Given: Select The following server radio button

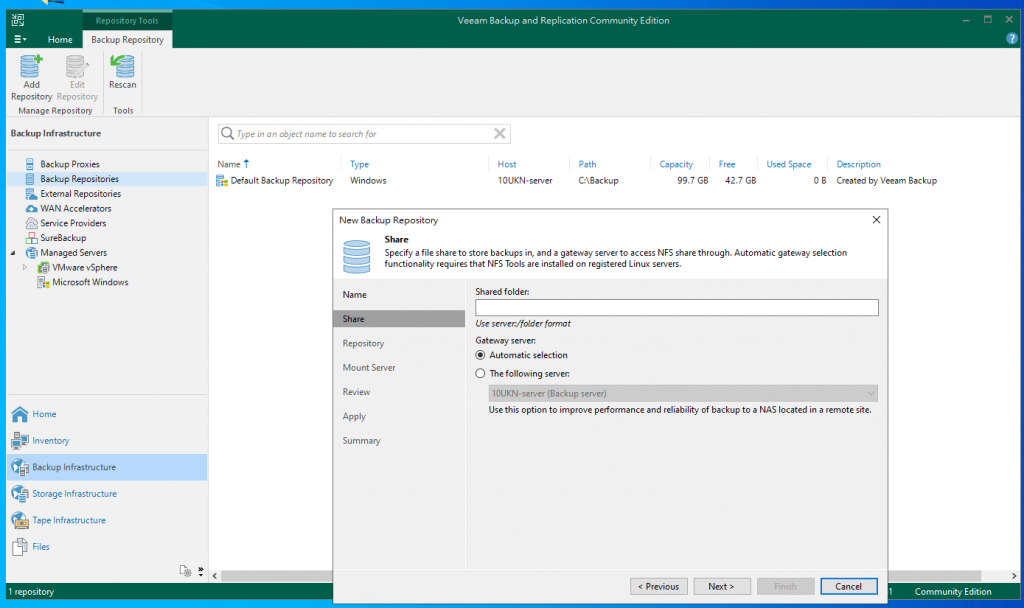Looking at the screenshot, I should [x=481, y=374].
